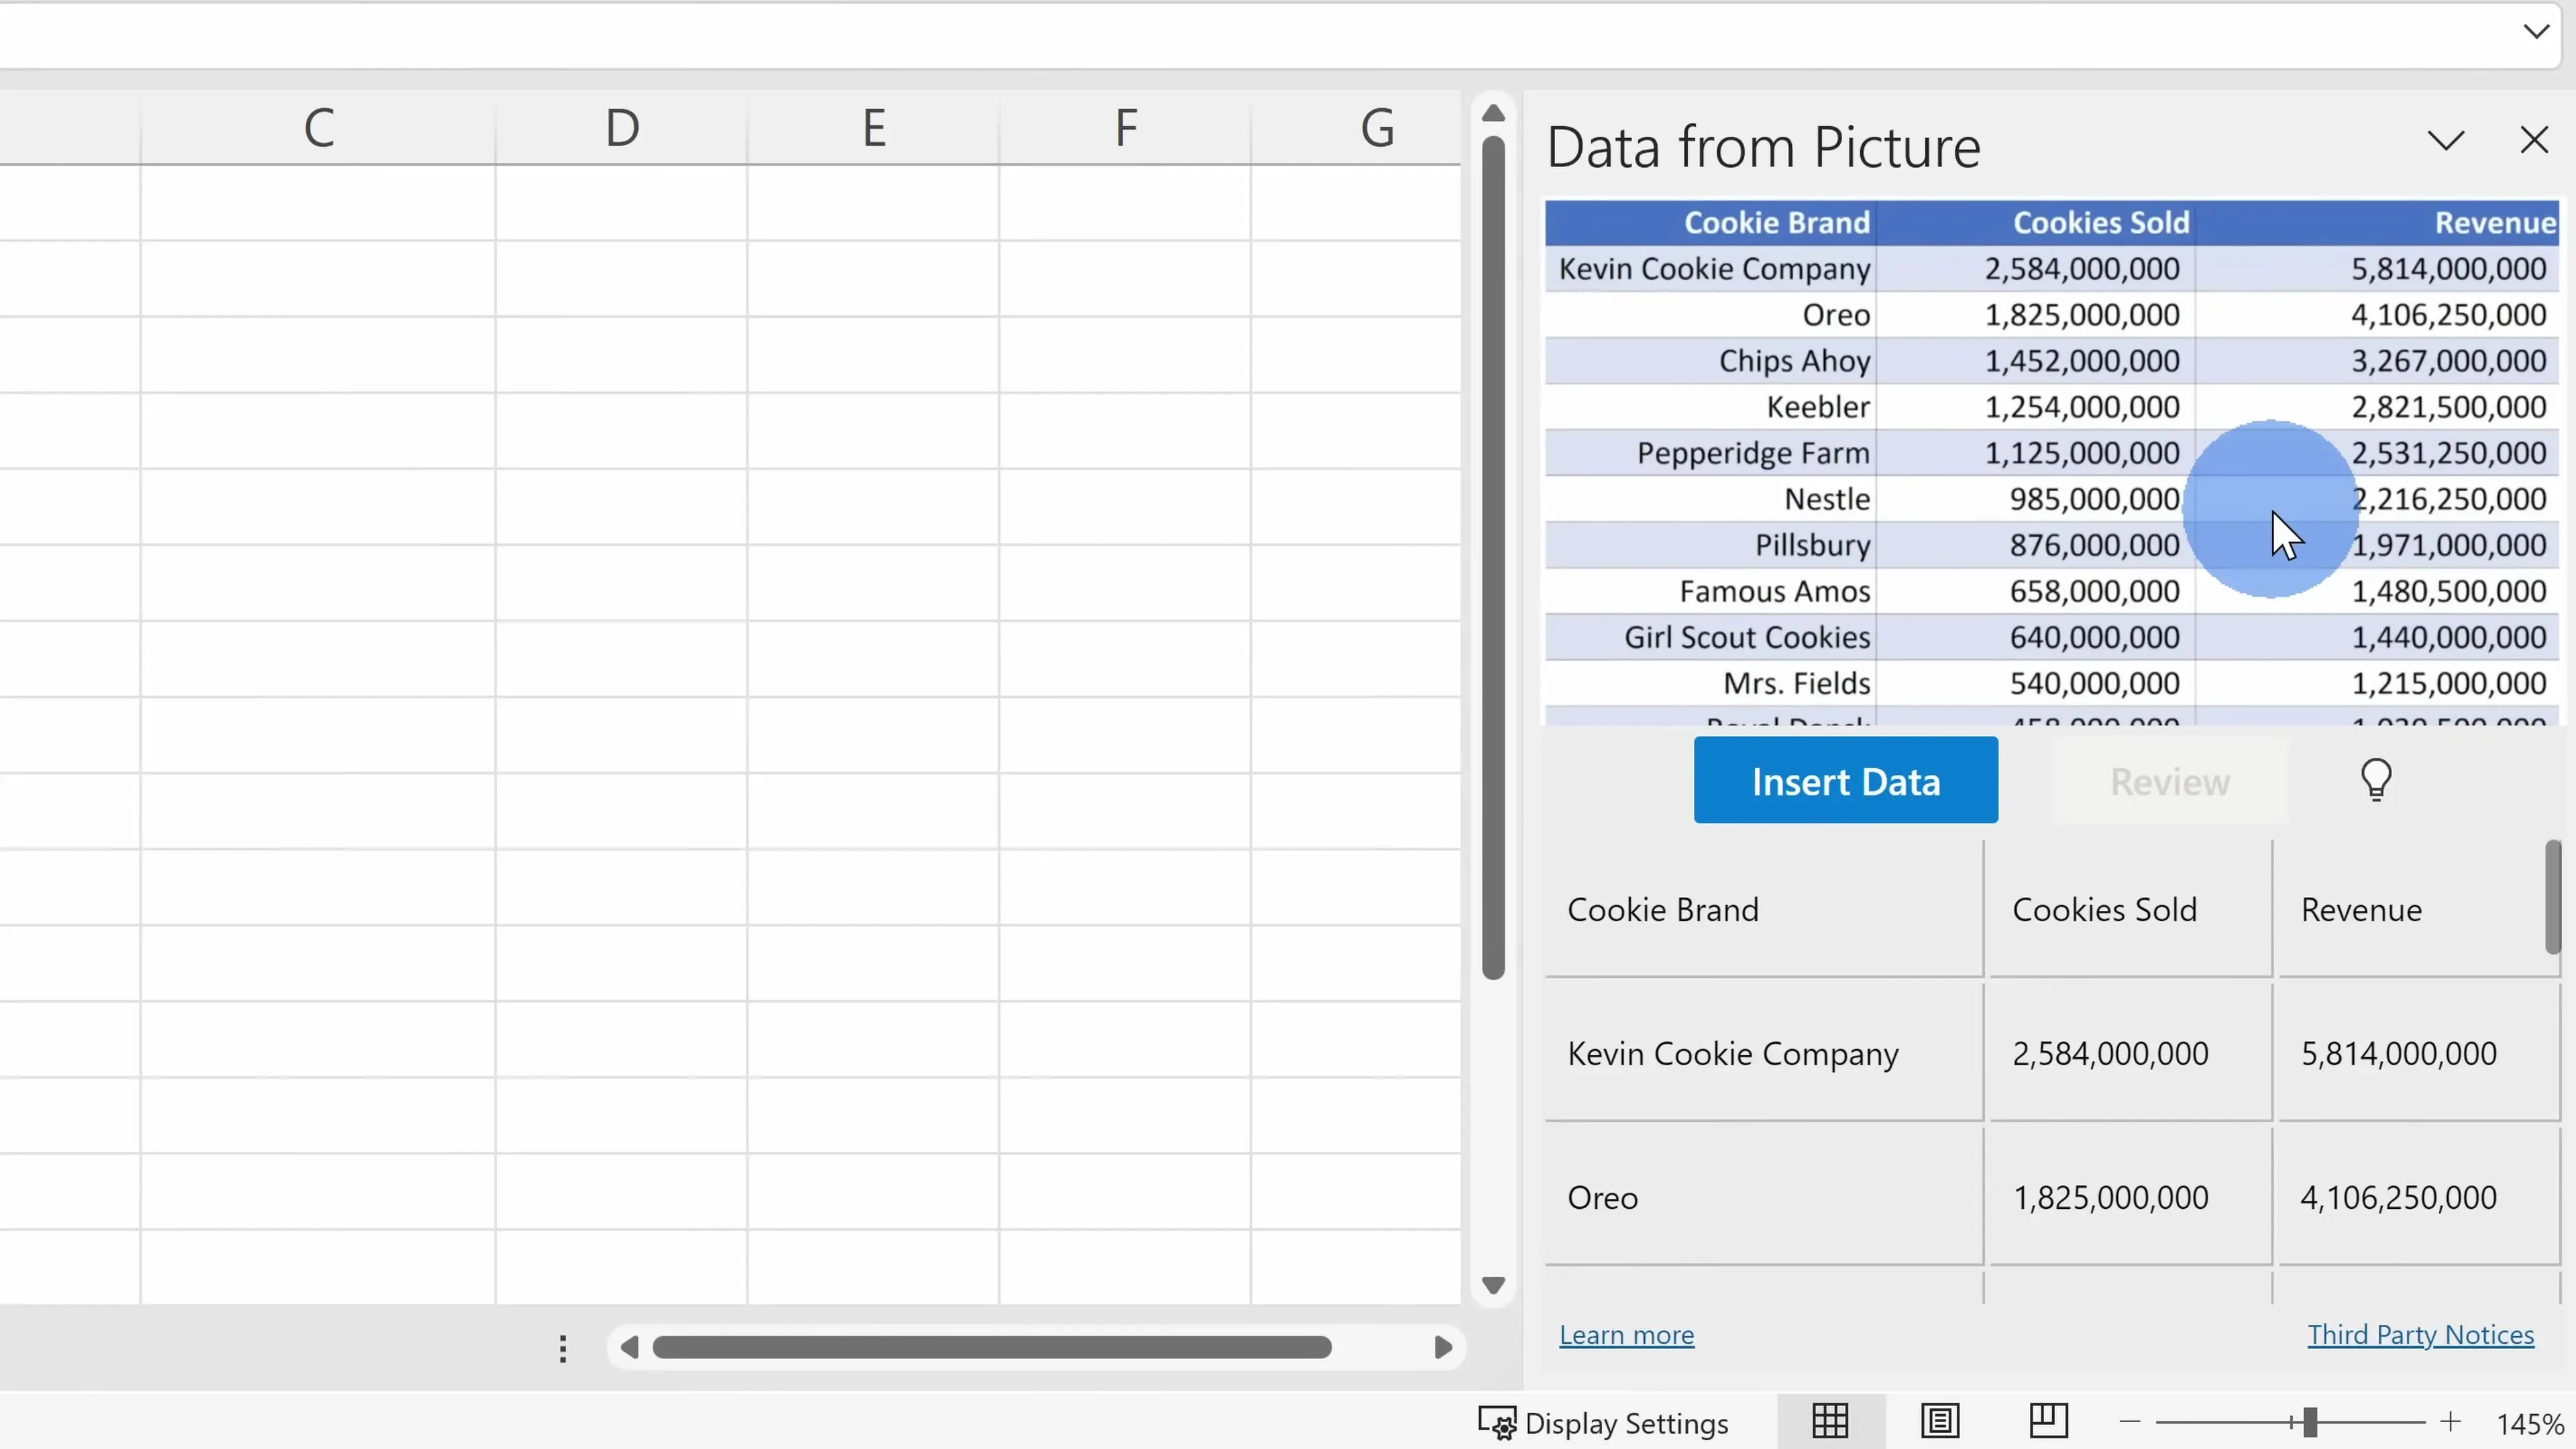
Task: Click the zoom out minus icon
Action: [2130, 1422]
